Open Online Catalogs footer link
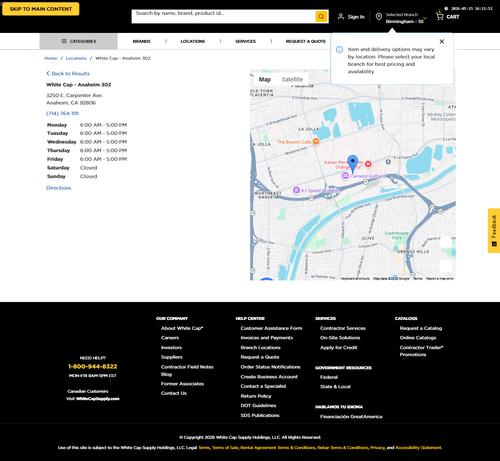Screen dimensions: 500x461 [x=418, y=338]
